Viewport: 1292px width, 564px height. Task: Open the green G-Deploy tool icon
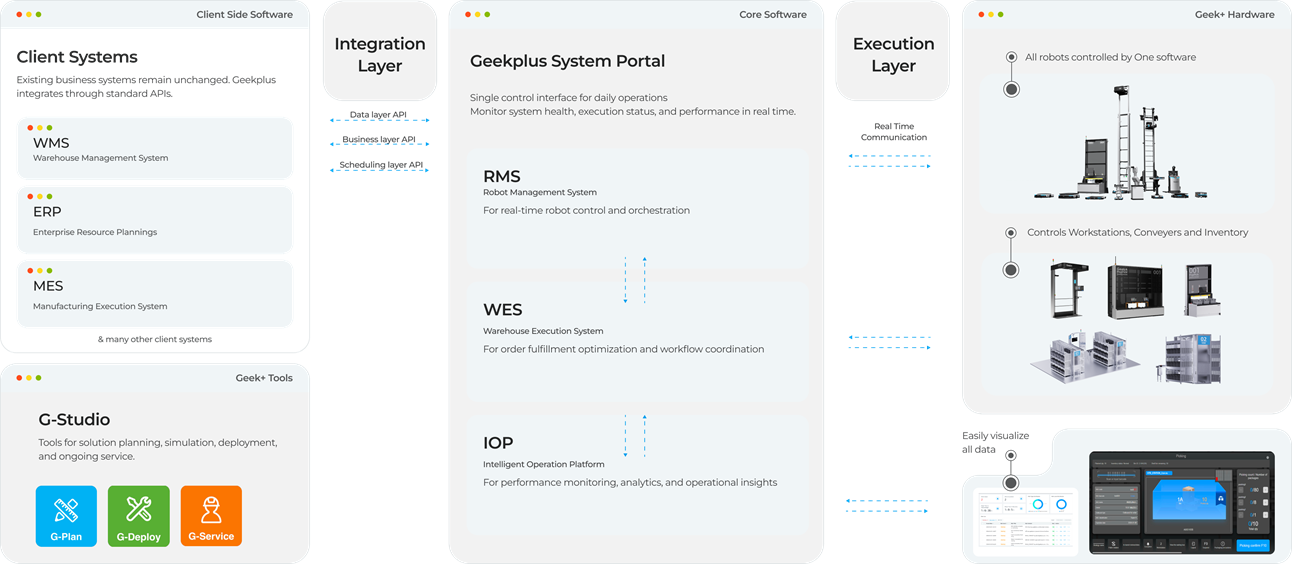click(x=139, y=516)
